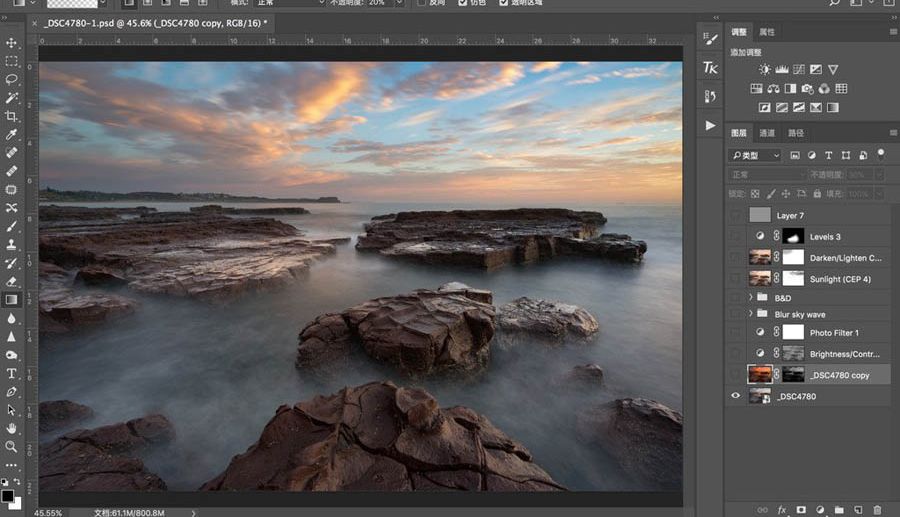The width and height of the screenshot is (900, 517).
Task: Expand the Blur sky wave group
Action: (751, 313)
